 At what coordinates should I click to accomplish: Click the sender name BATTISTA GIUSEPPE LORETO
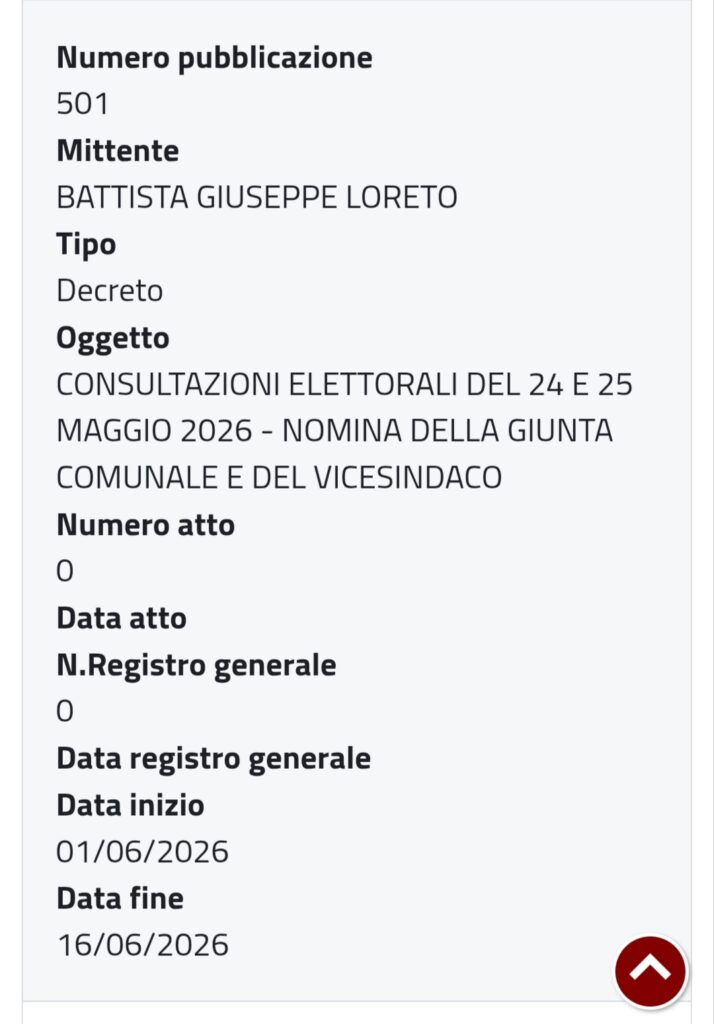[x=257, y=197]
